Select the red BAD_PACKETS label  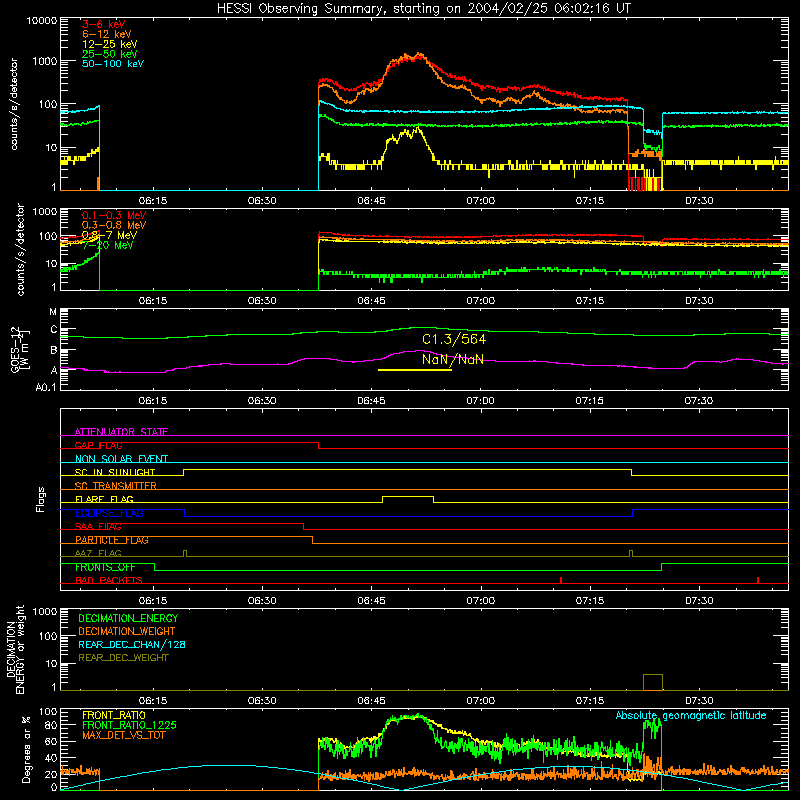[109, 580]
